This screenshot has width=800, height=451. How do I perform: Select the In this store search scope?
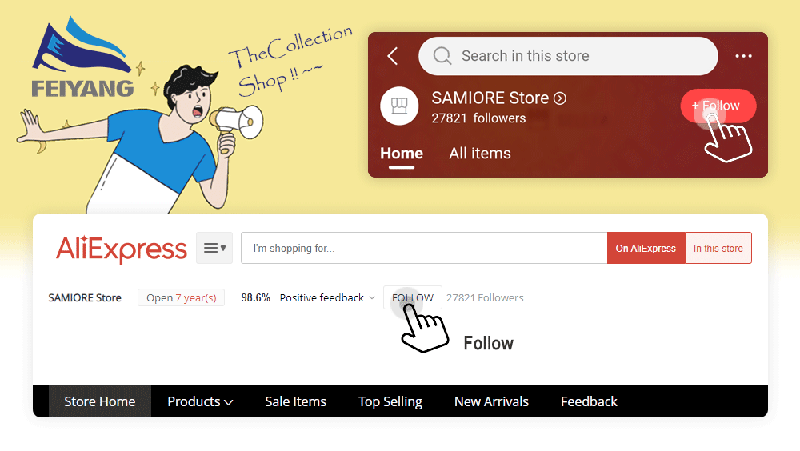point(718,248)
